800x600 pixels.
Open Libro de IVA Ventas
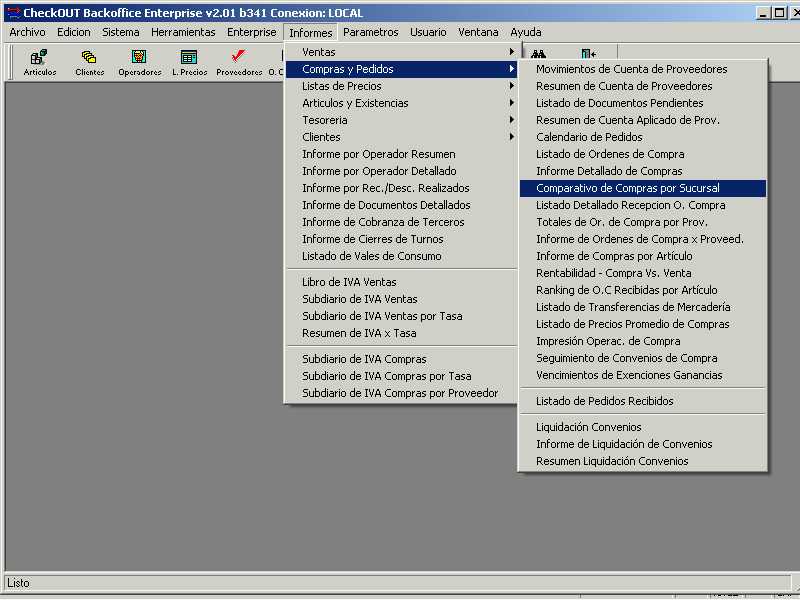coord(402,282)
